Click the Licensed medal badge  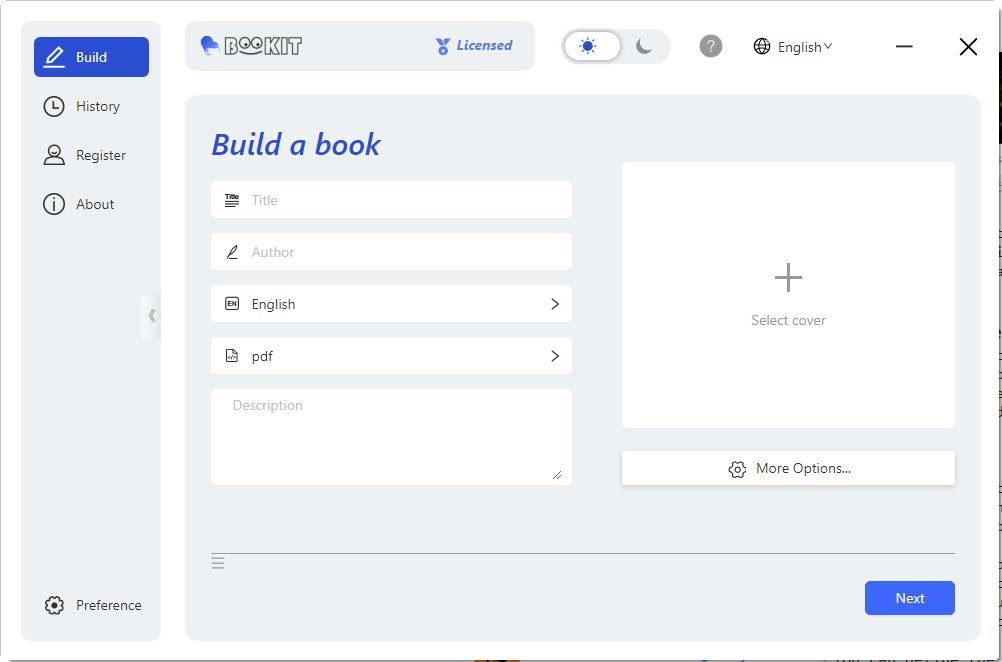474,45
